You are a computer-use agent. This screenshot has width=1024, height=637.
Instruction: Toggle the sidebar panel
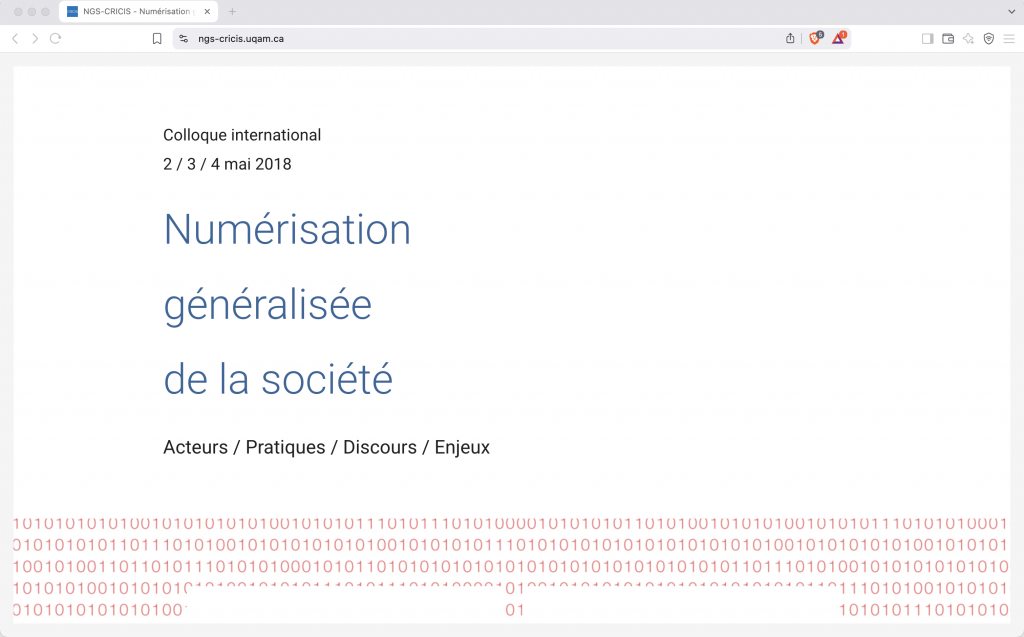click(x=927, y=38)
